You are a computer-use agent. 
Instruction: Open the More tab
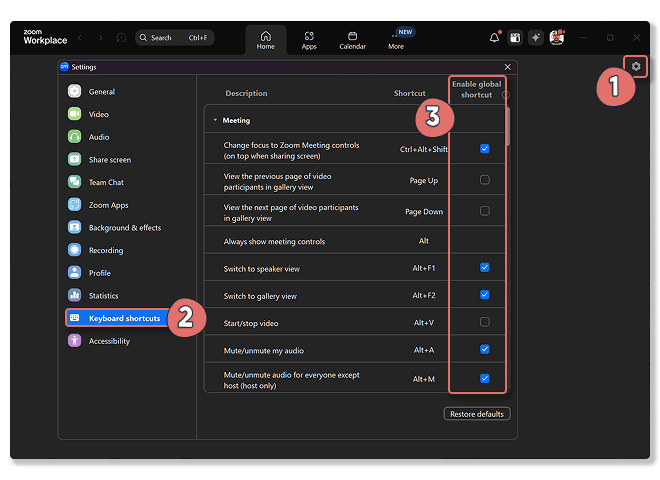(x=396, y=40)
